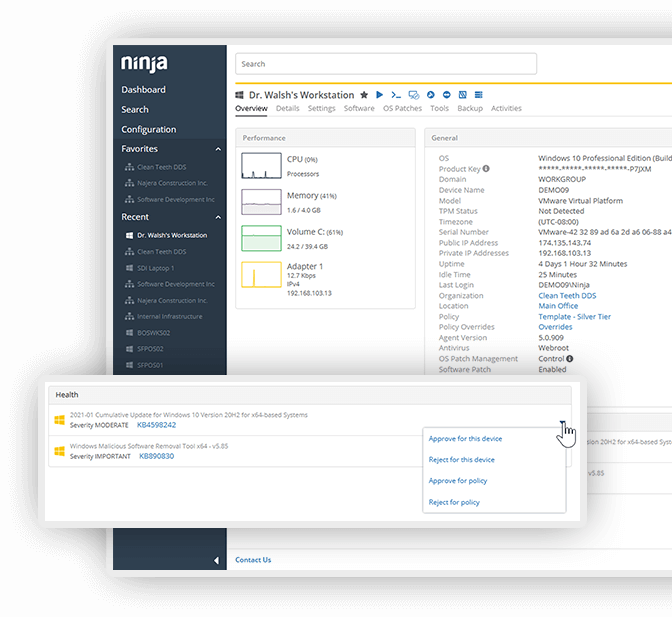Open Configuration in the sidebar

pos(149,129)
